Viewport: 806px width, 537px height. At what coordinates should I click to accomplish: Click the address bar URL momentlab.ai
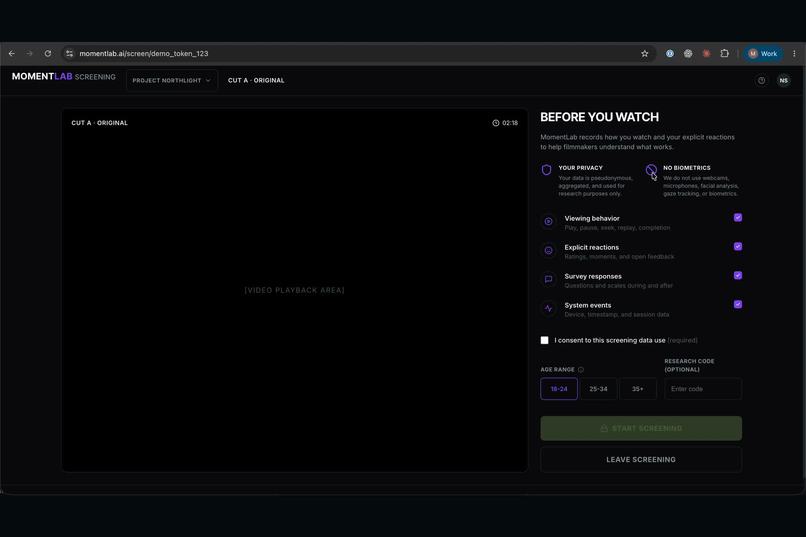144,53
